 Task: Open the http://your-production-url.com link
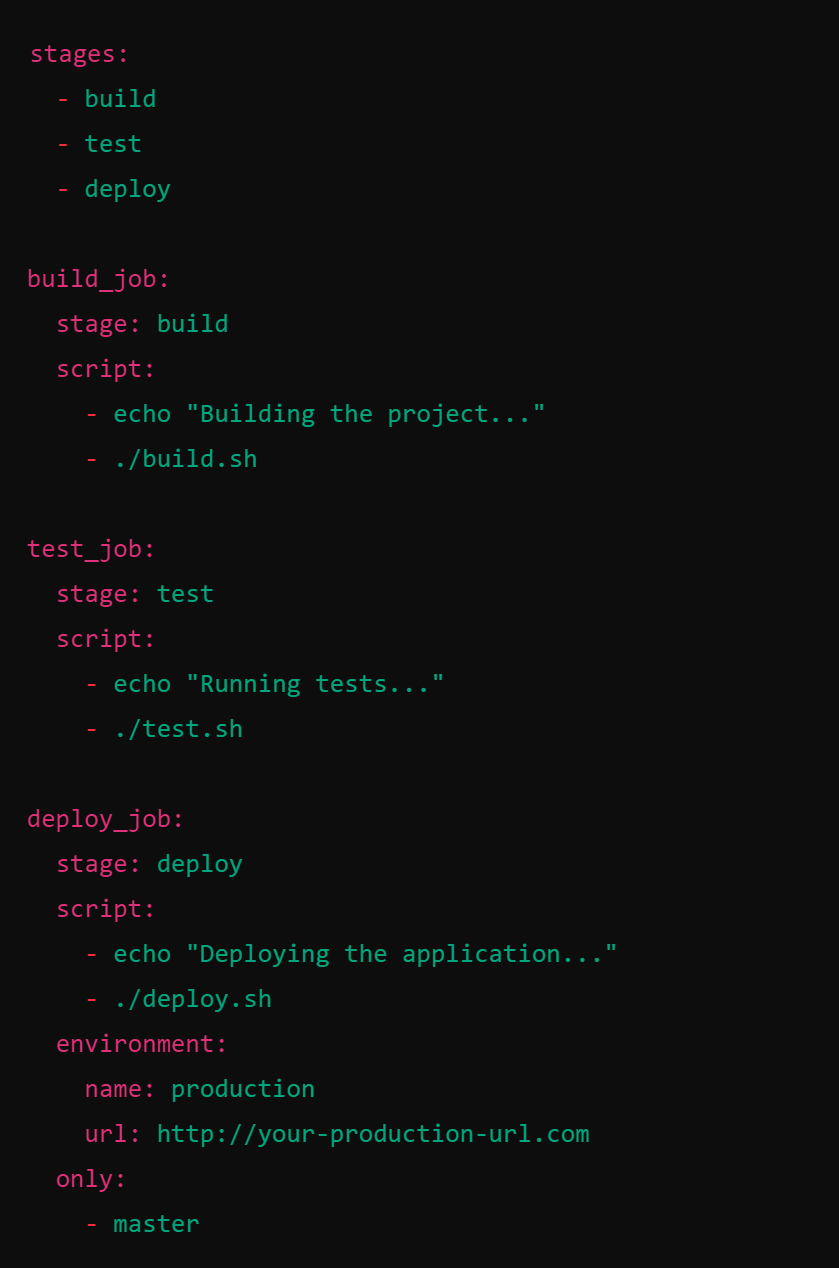point(373,1134)
